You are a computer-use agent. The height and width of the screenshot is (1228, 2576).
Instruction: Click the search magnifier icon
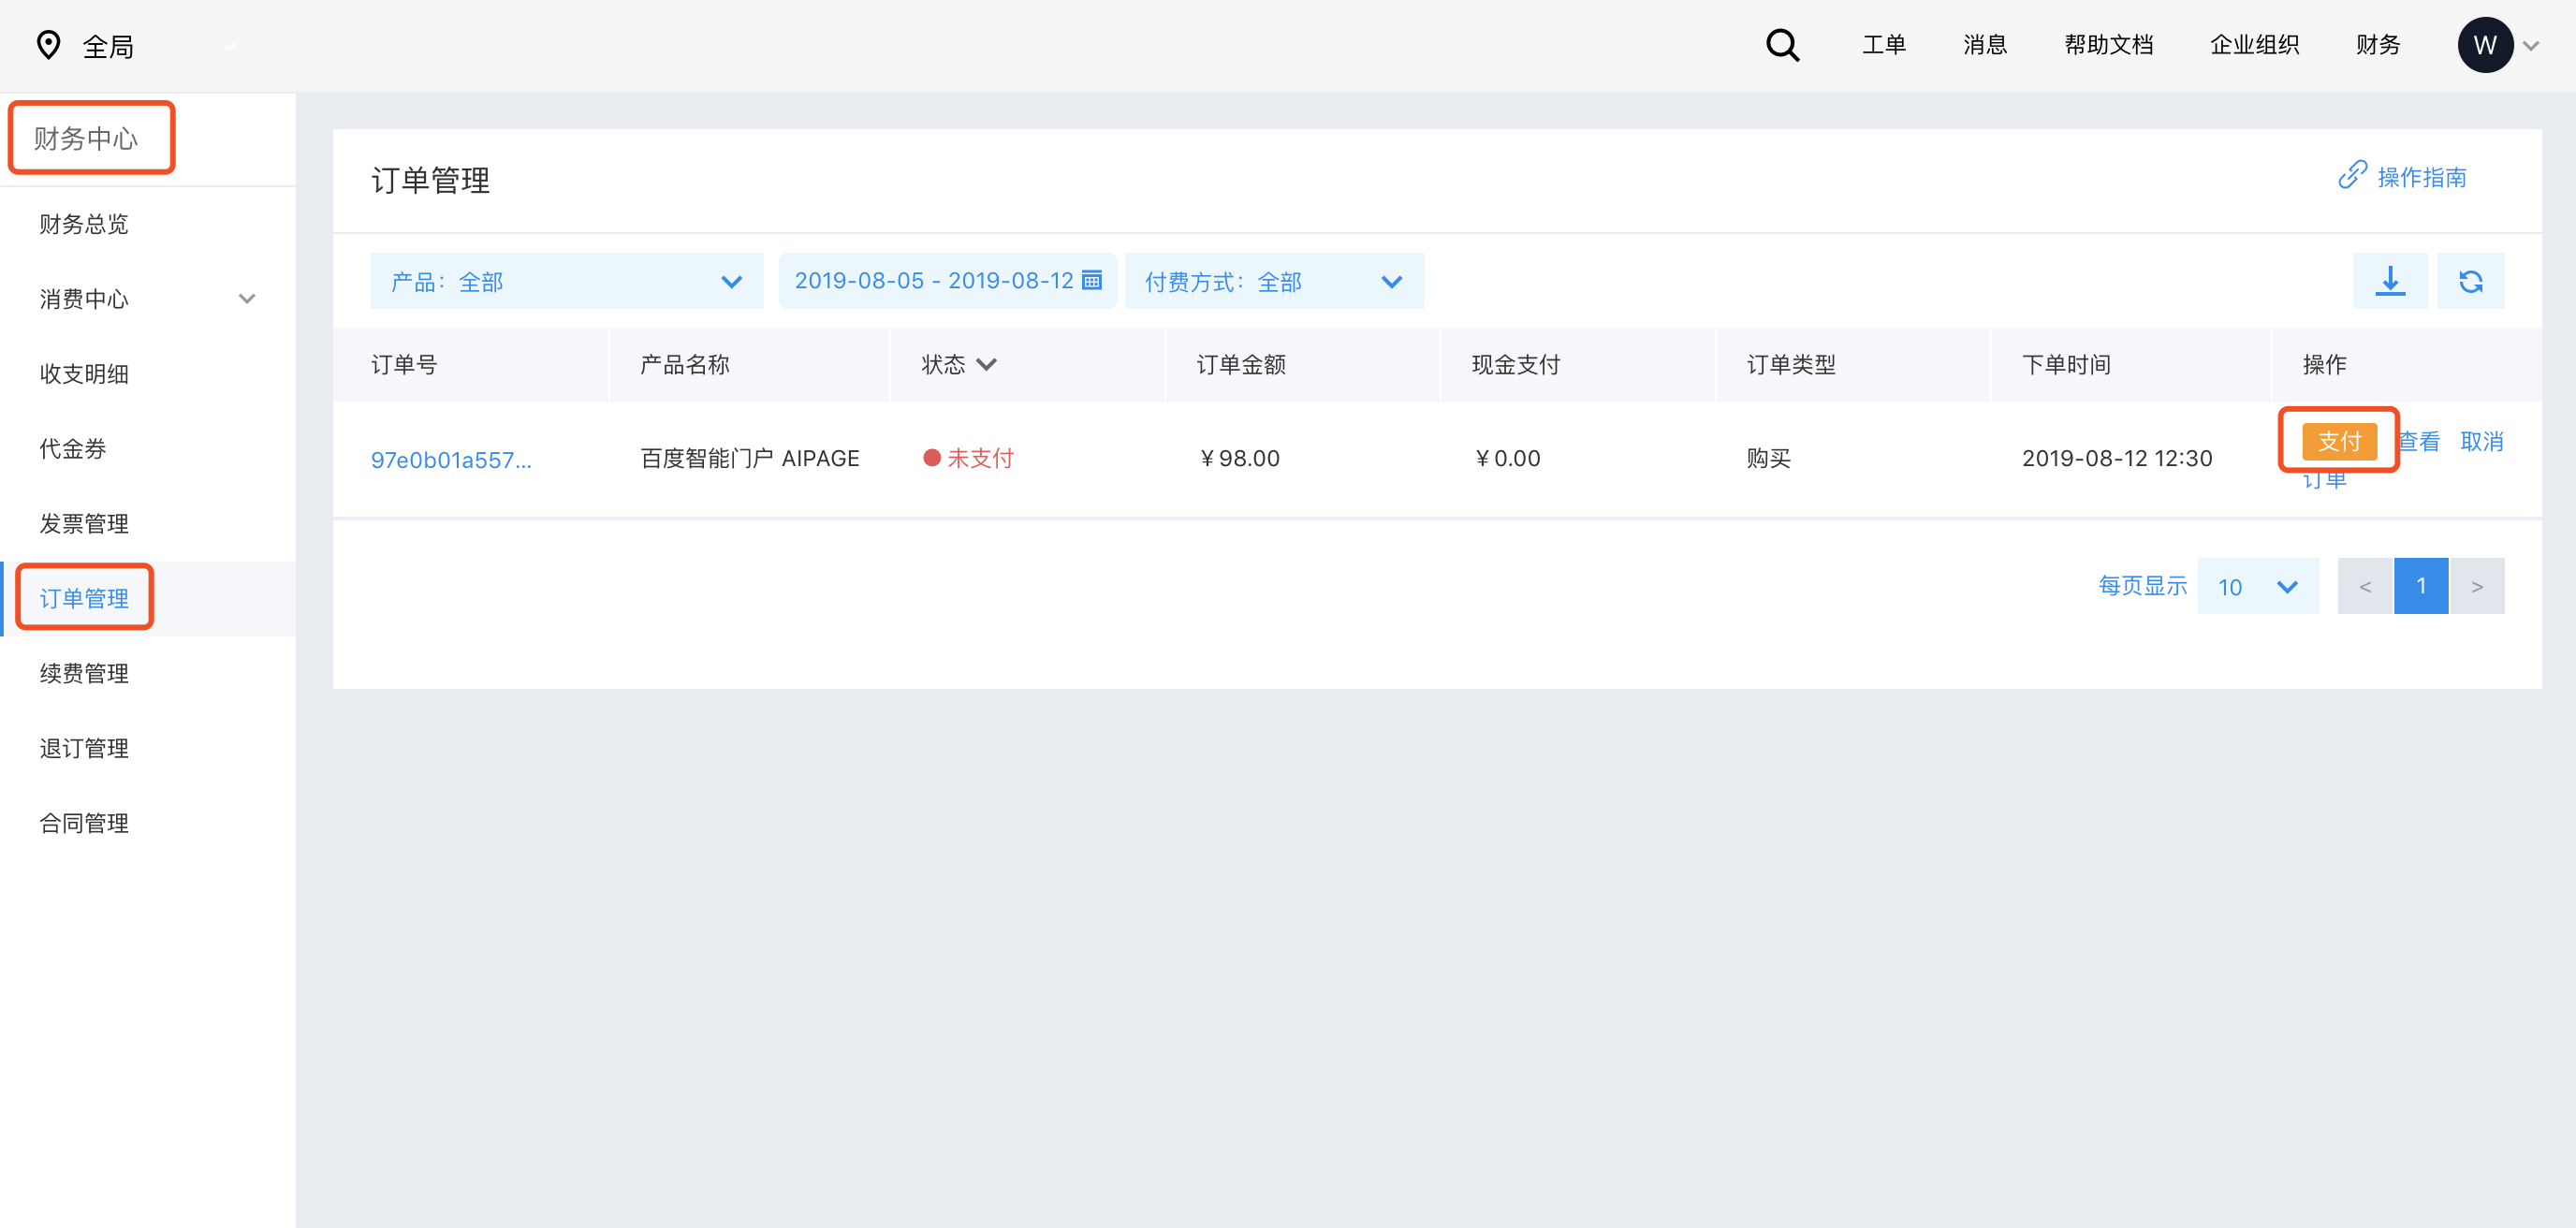(1782, 45)
